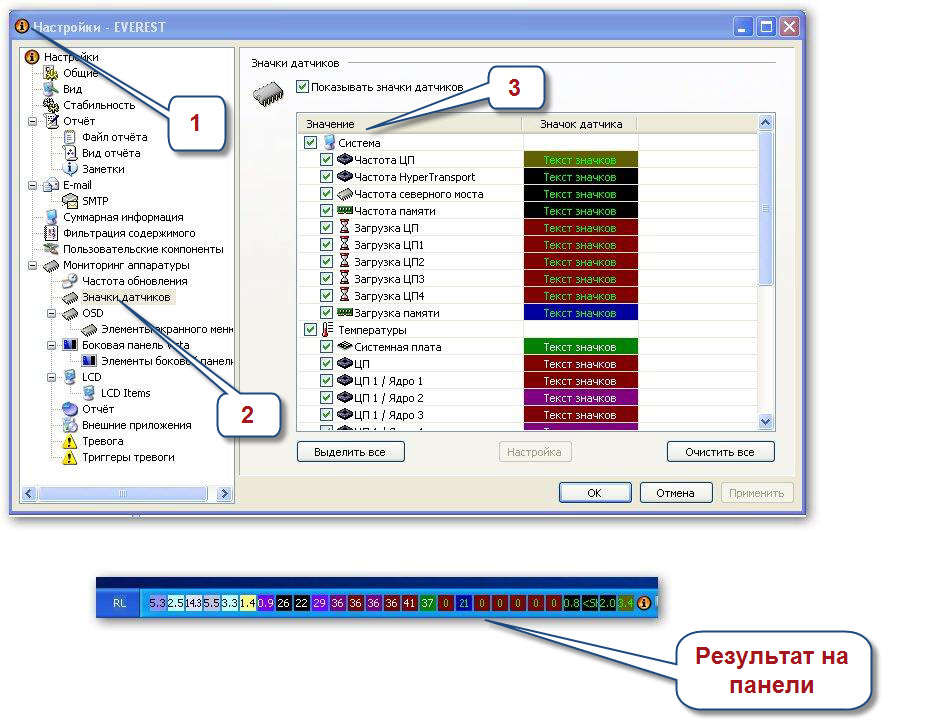This screenshot has height=723, width=942.
Task: Uncheck the ЦП 1 / Ядро 2 checkbox
Action: coord(326,398)
